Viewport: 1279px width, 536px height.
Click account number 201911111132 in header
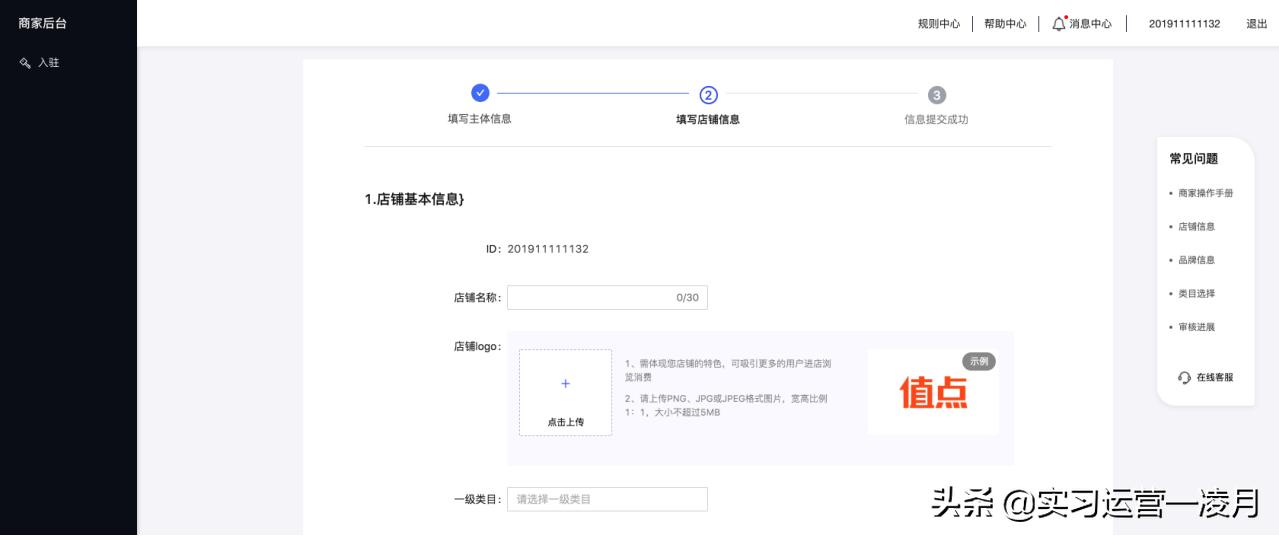coord(1184,24)
